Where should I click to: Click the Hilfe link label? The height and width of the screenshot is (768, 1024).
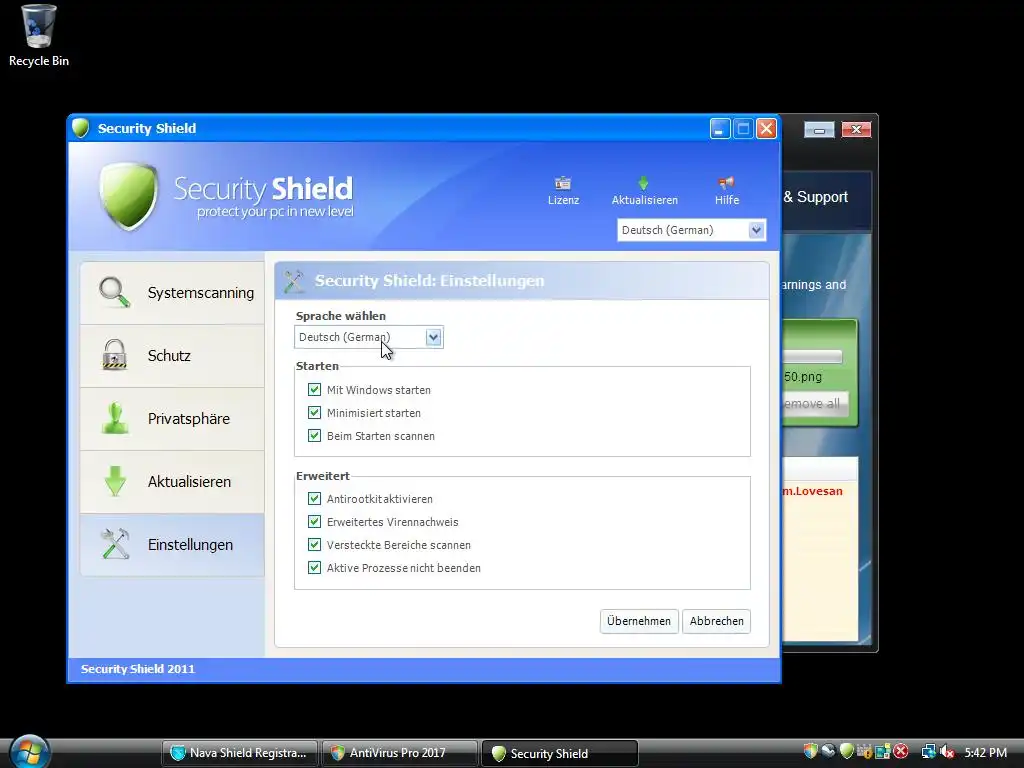pyautogui.click(x=727, y=200)
